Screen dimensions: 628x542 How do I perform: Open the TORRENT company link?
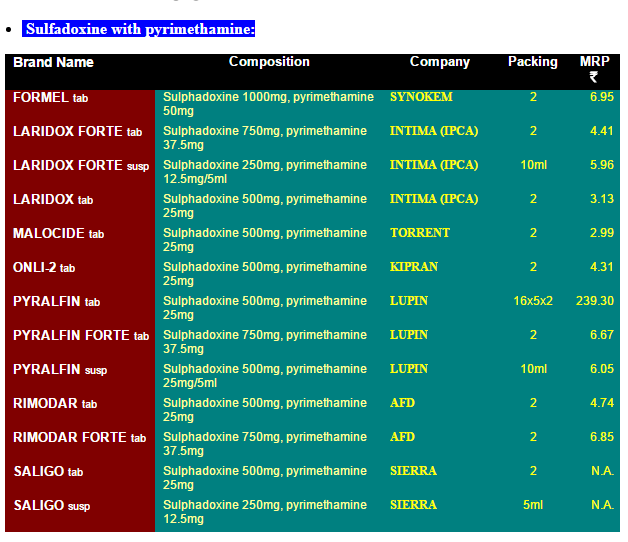420,233
